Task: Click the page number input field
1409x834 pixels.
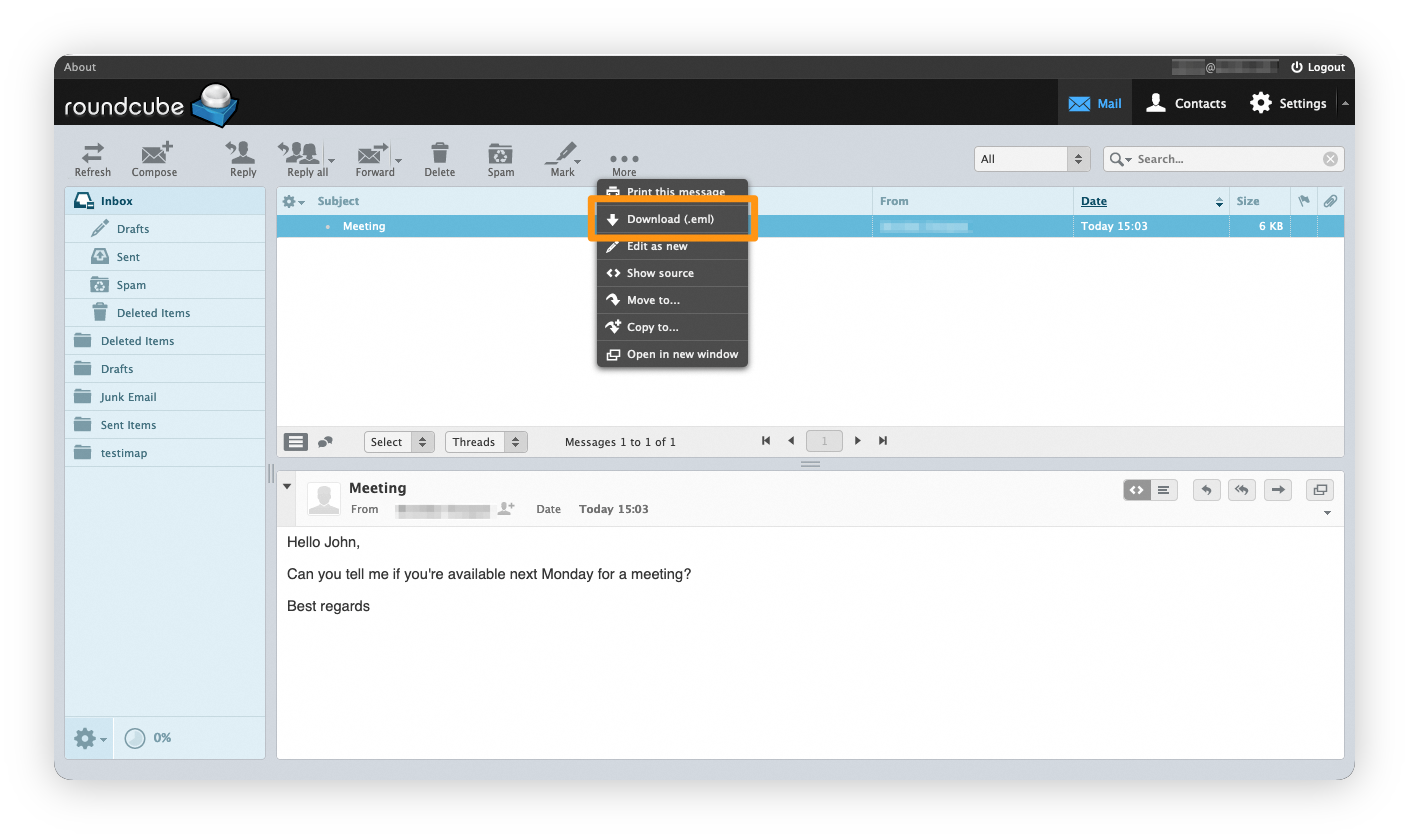Action: (x=824, y=440)
